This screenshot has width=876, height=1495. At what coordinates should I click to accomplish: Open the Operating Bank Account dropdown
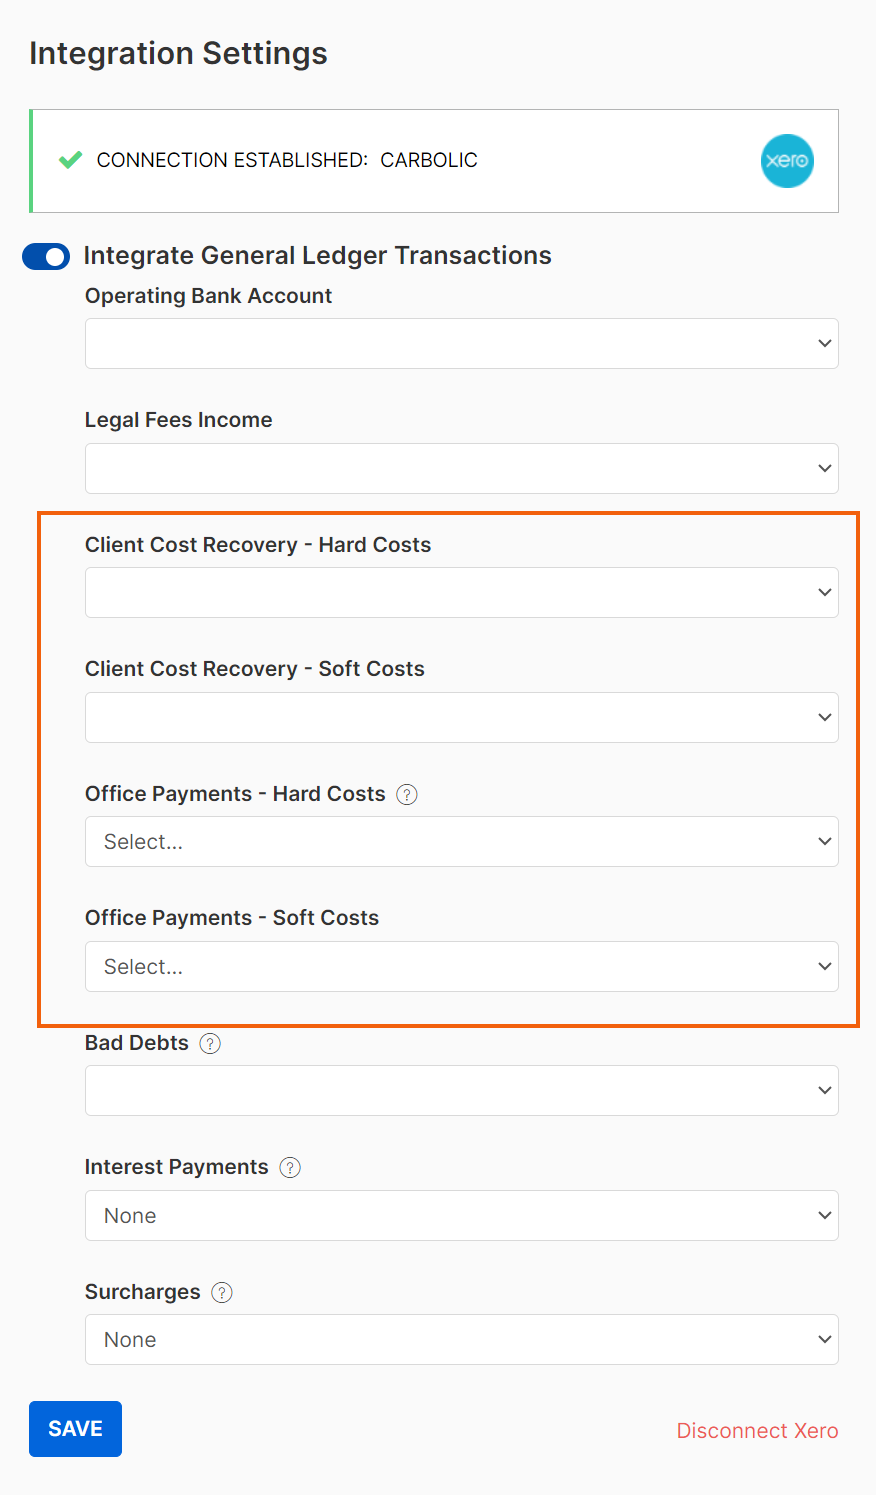[462, 343]
